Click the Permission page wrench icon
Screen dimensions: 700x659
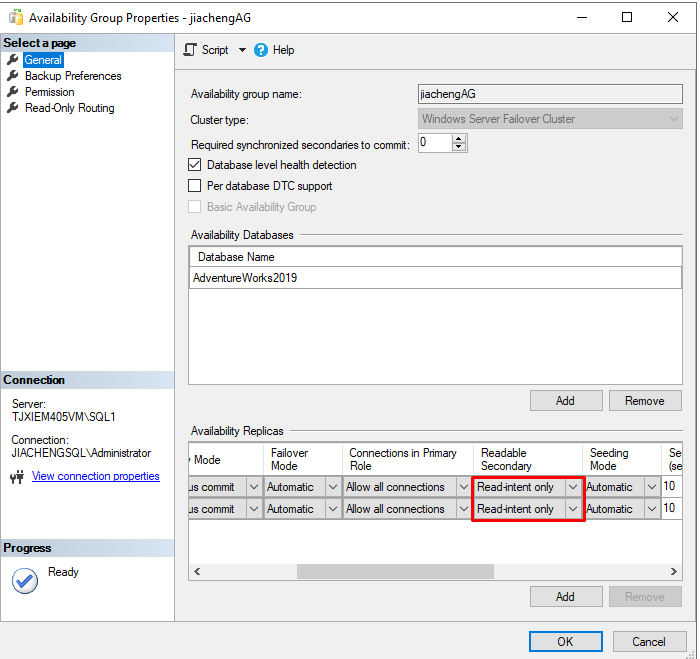pyautogui.click(x=13, y=92)
